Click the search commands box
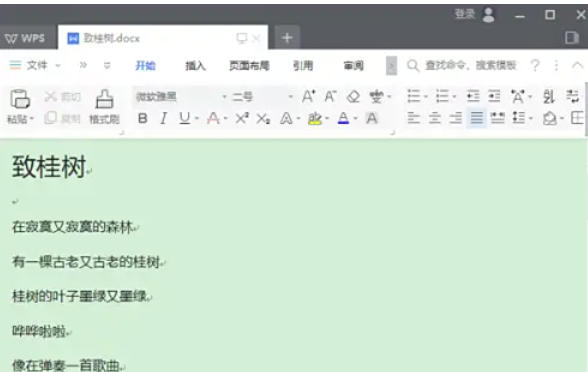588x372 pixels. (x=462, y=66)
